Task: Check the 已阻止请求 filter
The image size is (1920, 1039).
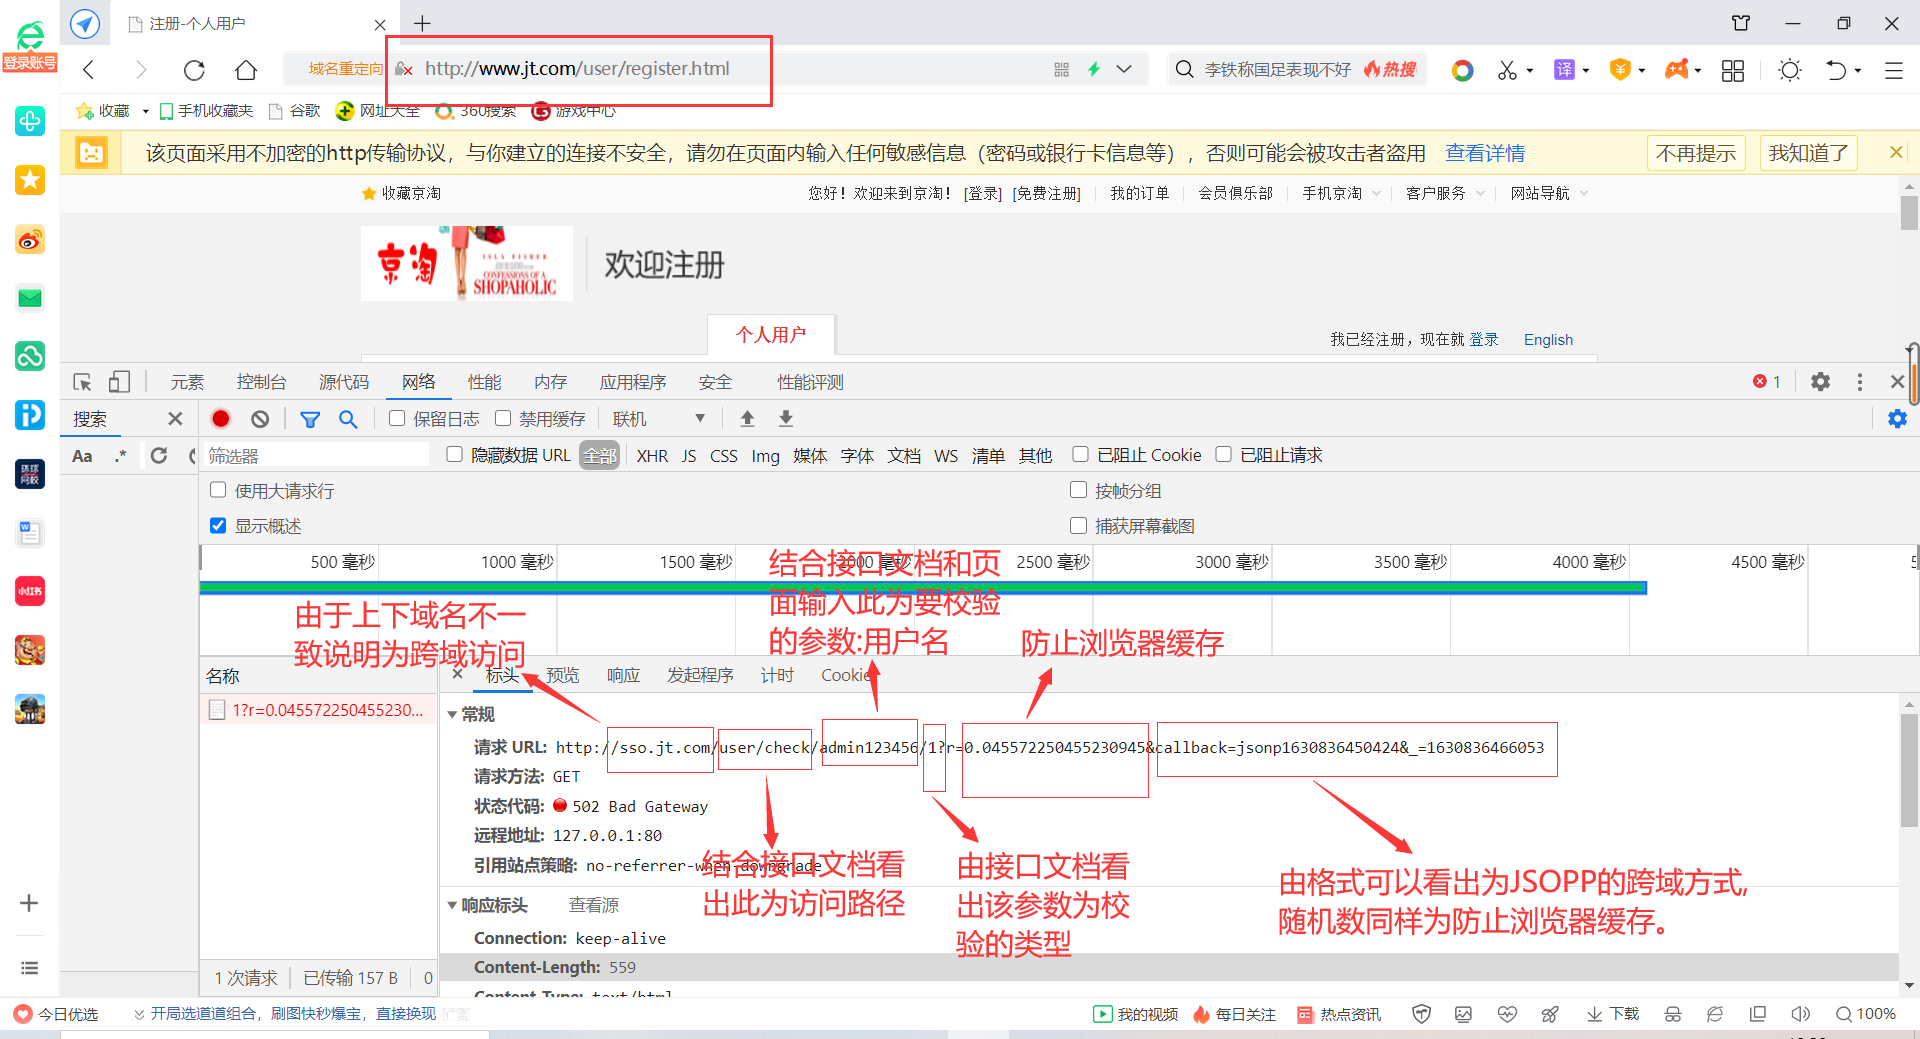Action: (1223, 454)
